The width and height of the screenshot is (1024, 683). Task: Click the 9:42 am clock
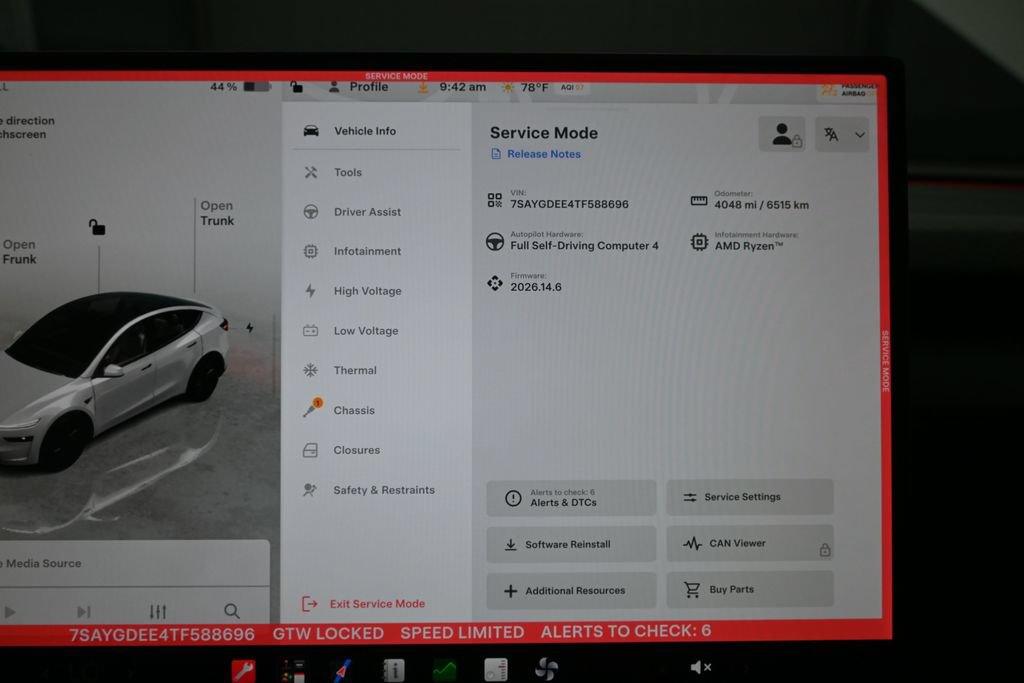(462, 87)
